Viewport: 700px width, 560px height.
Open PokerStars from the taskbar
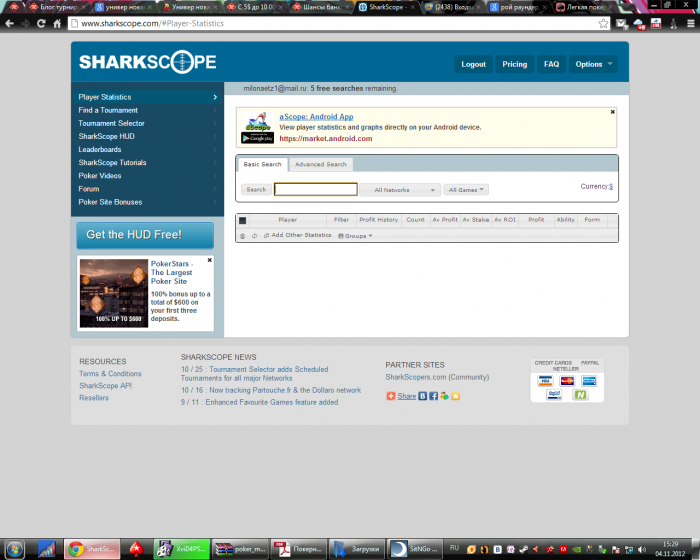(x=136, y=549)
